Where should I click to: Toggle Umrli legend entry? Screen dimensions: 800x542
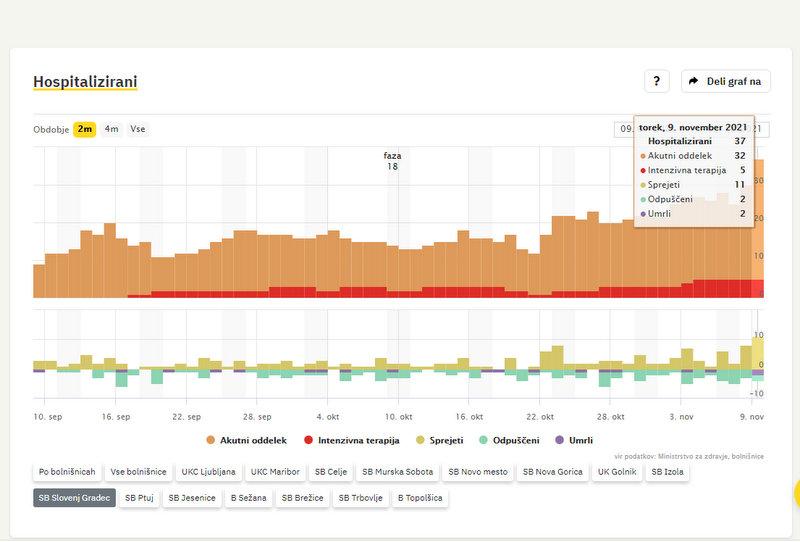click(x=573, y=440)
